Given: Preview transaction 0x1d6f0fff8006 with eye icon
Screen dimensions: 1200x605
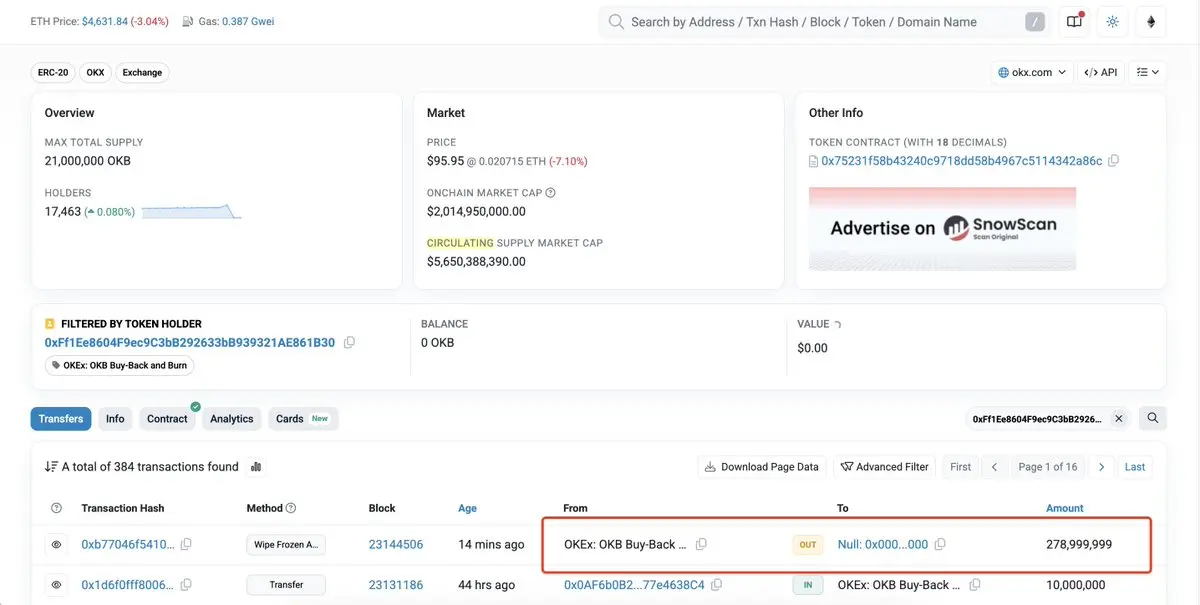Looking at the screenshot, I should tap(56, 585).
